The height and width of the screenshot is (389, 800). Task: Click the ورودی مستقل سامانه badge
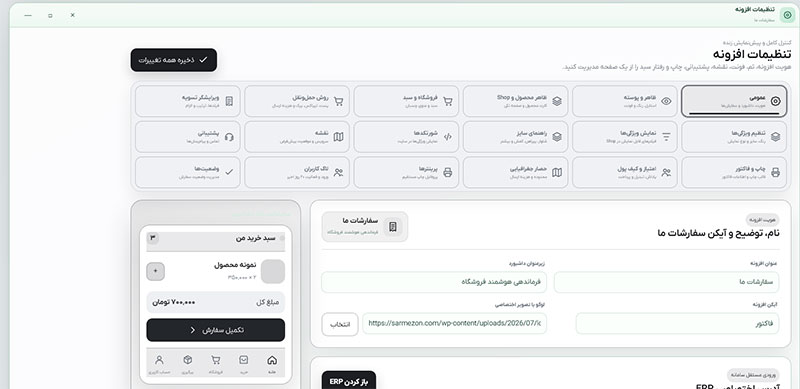tap(753, 376)
